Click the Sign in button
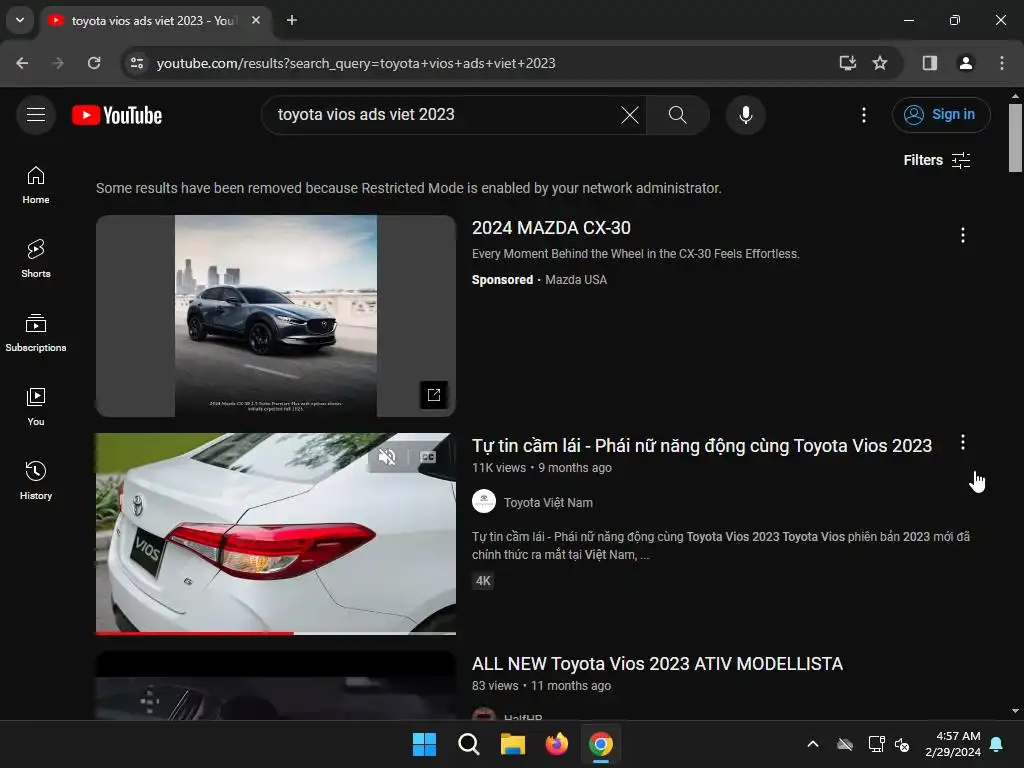Viewport: 1024px width, 768px height. 940,115
